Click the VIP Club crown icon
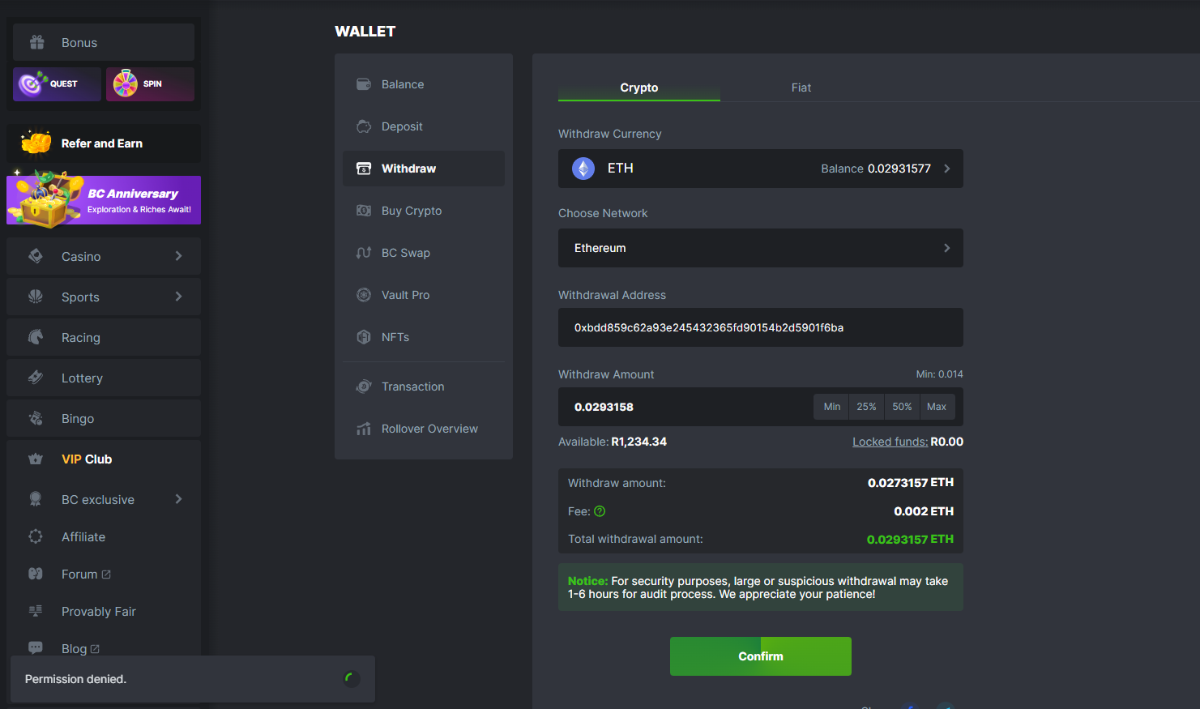This screenshot has height=709, width=1200. tap(36, 459)
